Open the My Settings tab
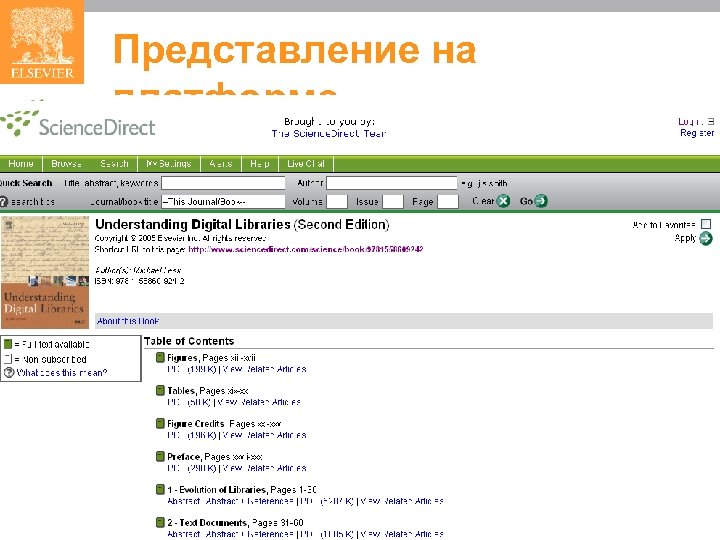This screenshot has width=720, height=540. (x=169, y=163)
